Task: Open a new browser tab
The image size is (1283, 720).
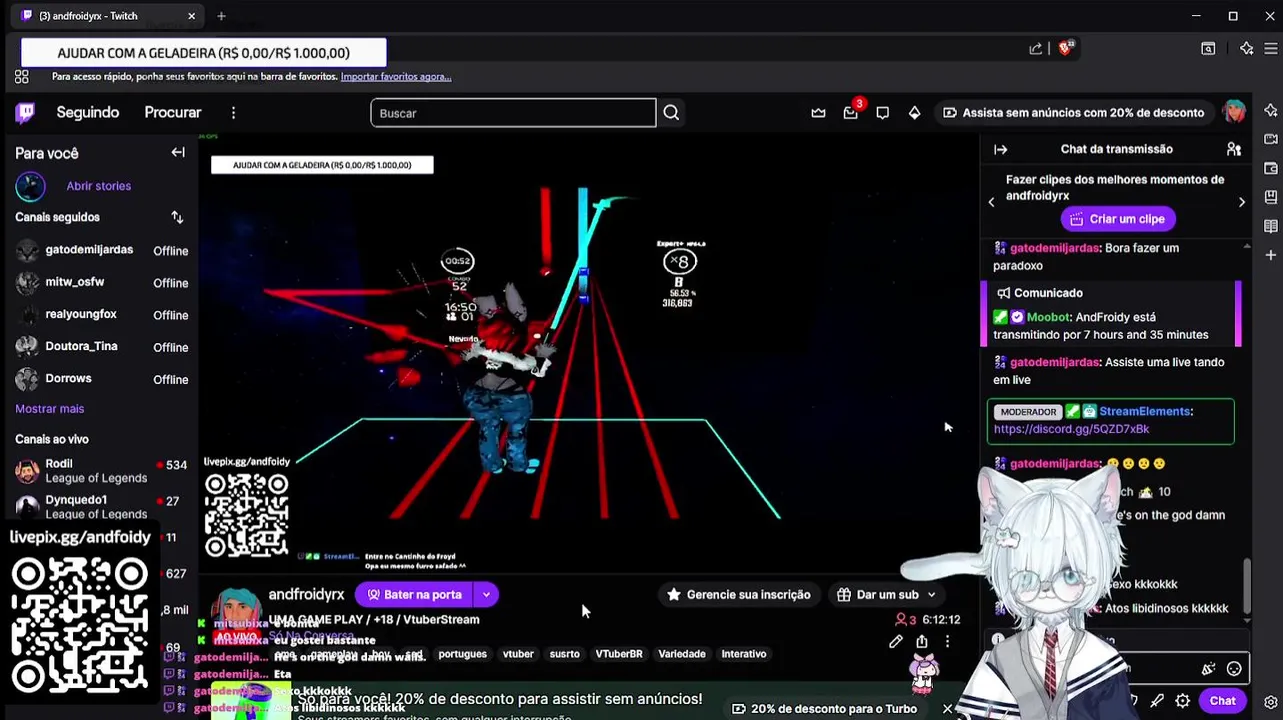Action: 221,16
